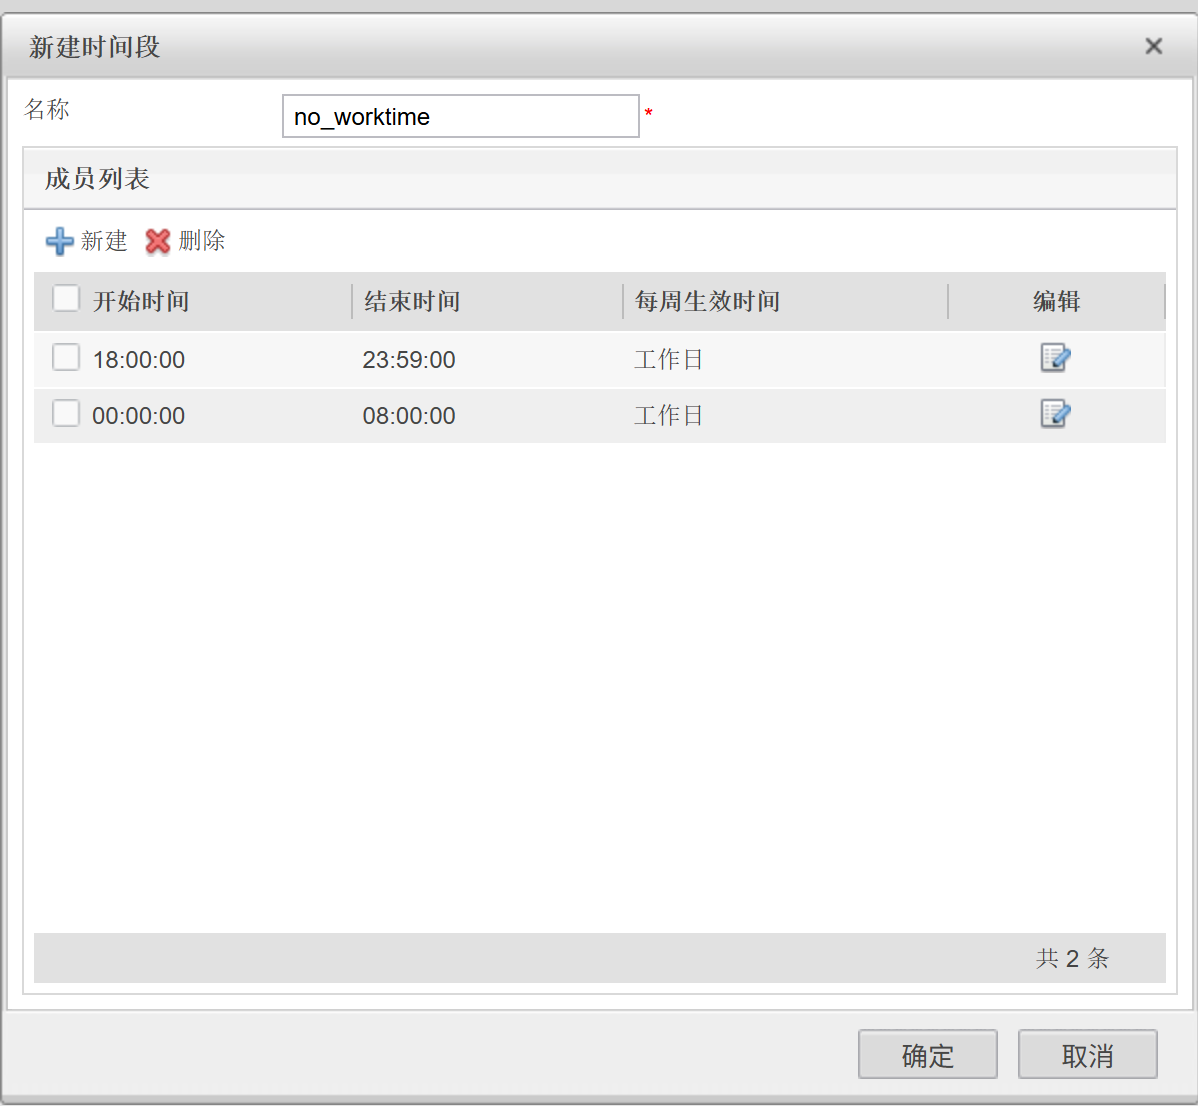Check the 00:00:00 row checkbox
Image resolution: width=1198 pixels, height=1106 pixels.
pos(66,413)
